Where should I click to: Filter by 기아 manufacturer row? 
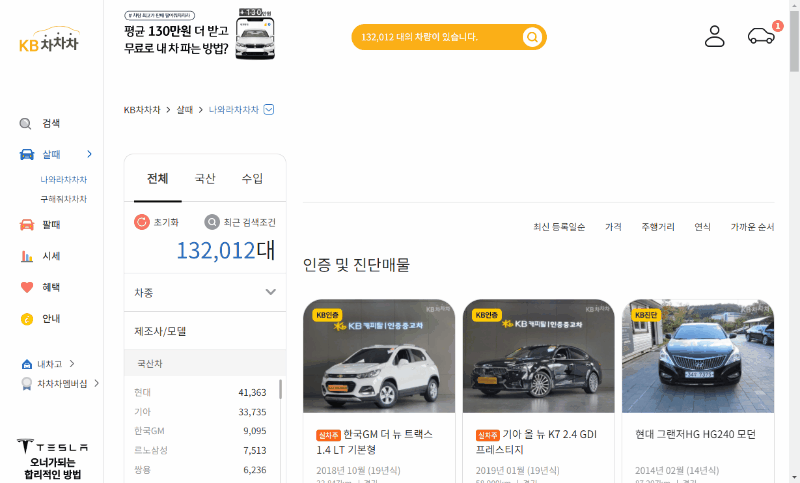[200, 412]
